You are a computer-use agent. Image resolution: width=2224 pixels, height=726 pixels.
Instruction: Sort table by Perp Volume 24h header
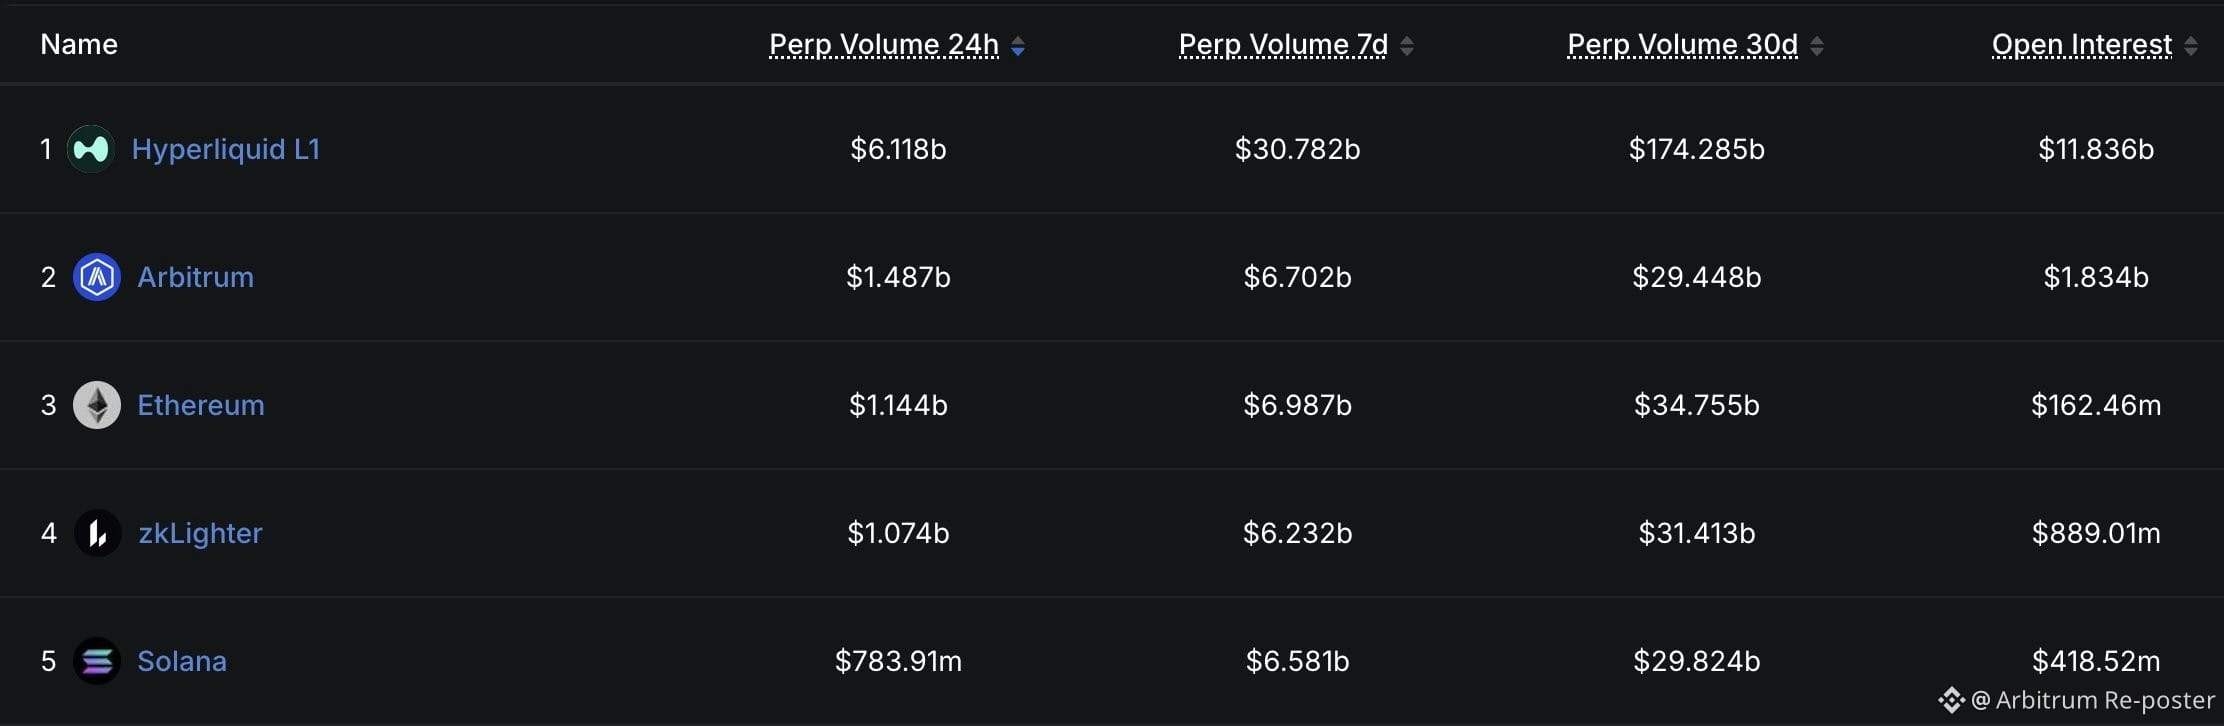(x=884, y=45)
